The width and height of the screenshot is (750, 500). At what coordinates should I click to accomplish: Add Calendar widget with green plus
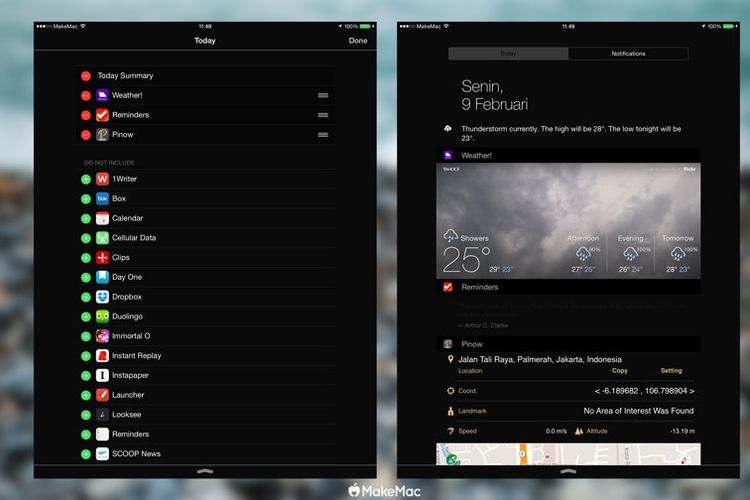point(86,218)
